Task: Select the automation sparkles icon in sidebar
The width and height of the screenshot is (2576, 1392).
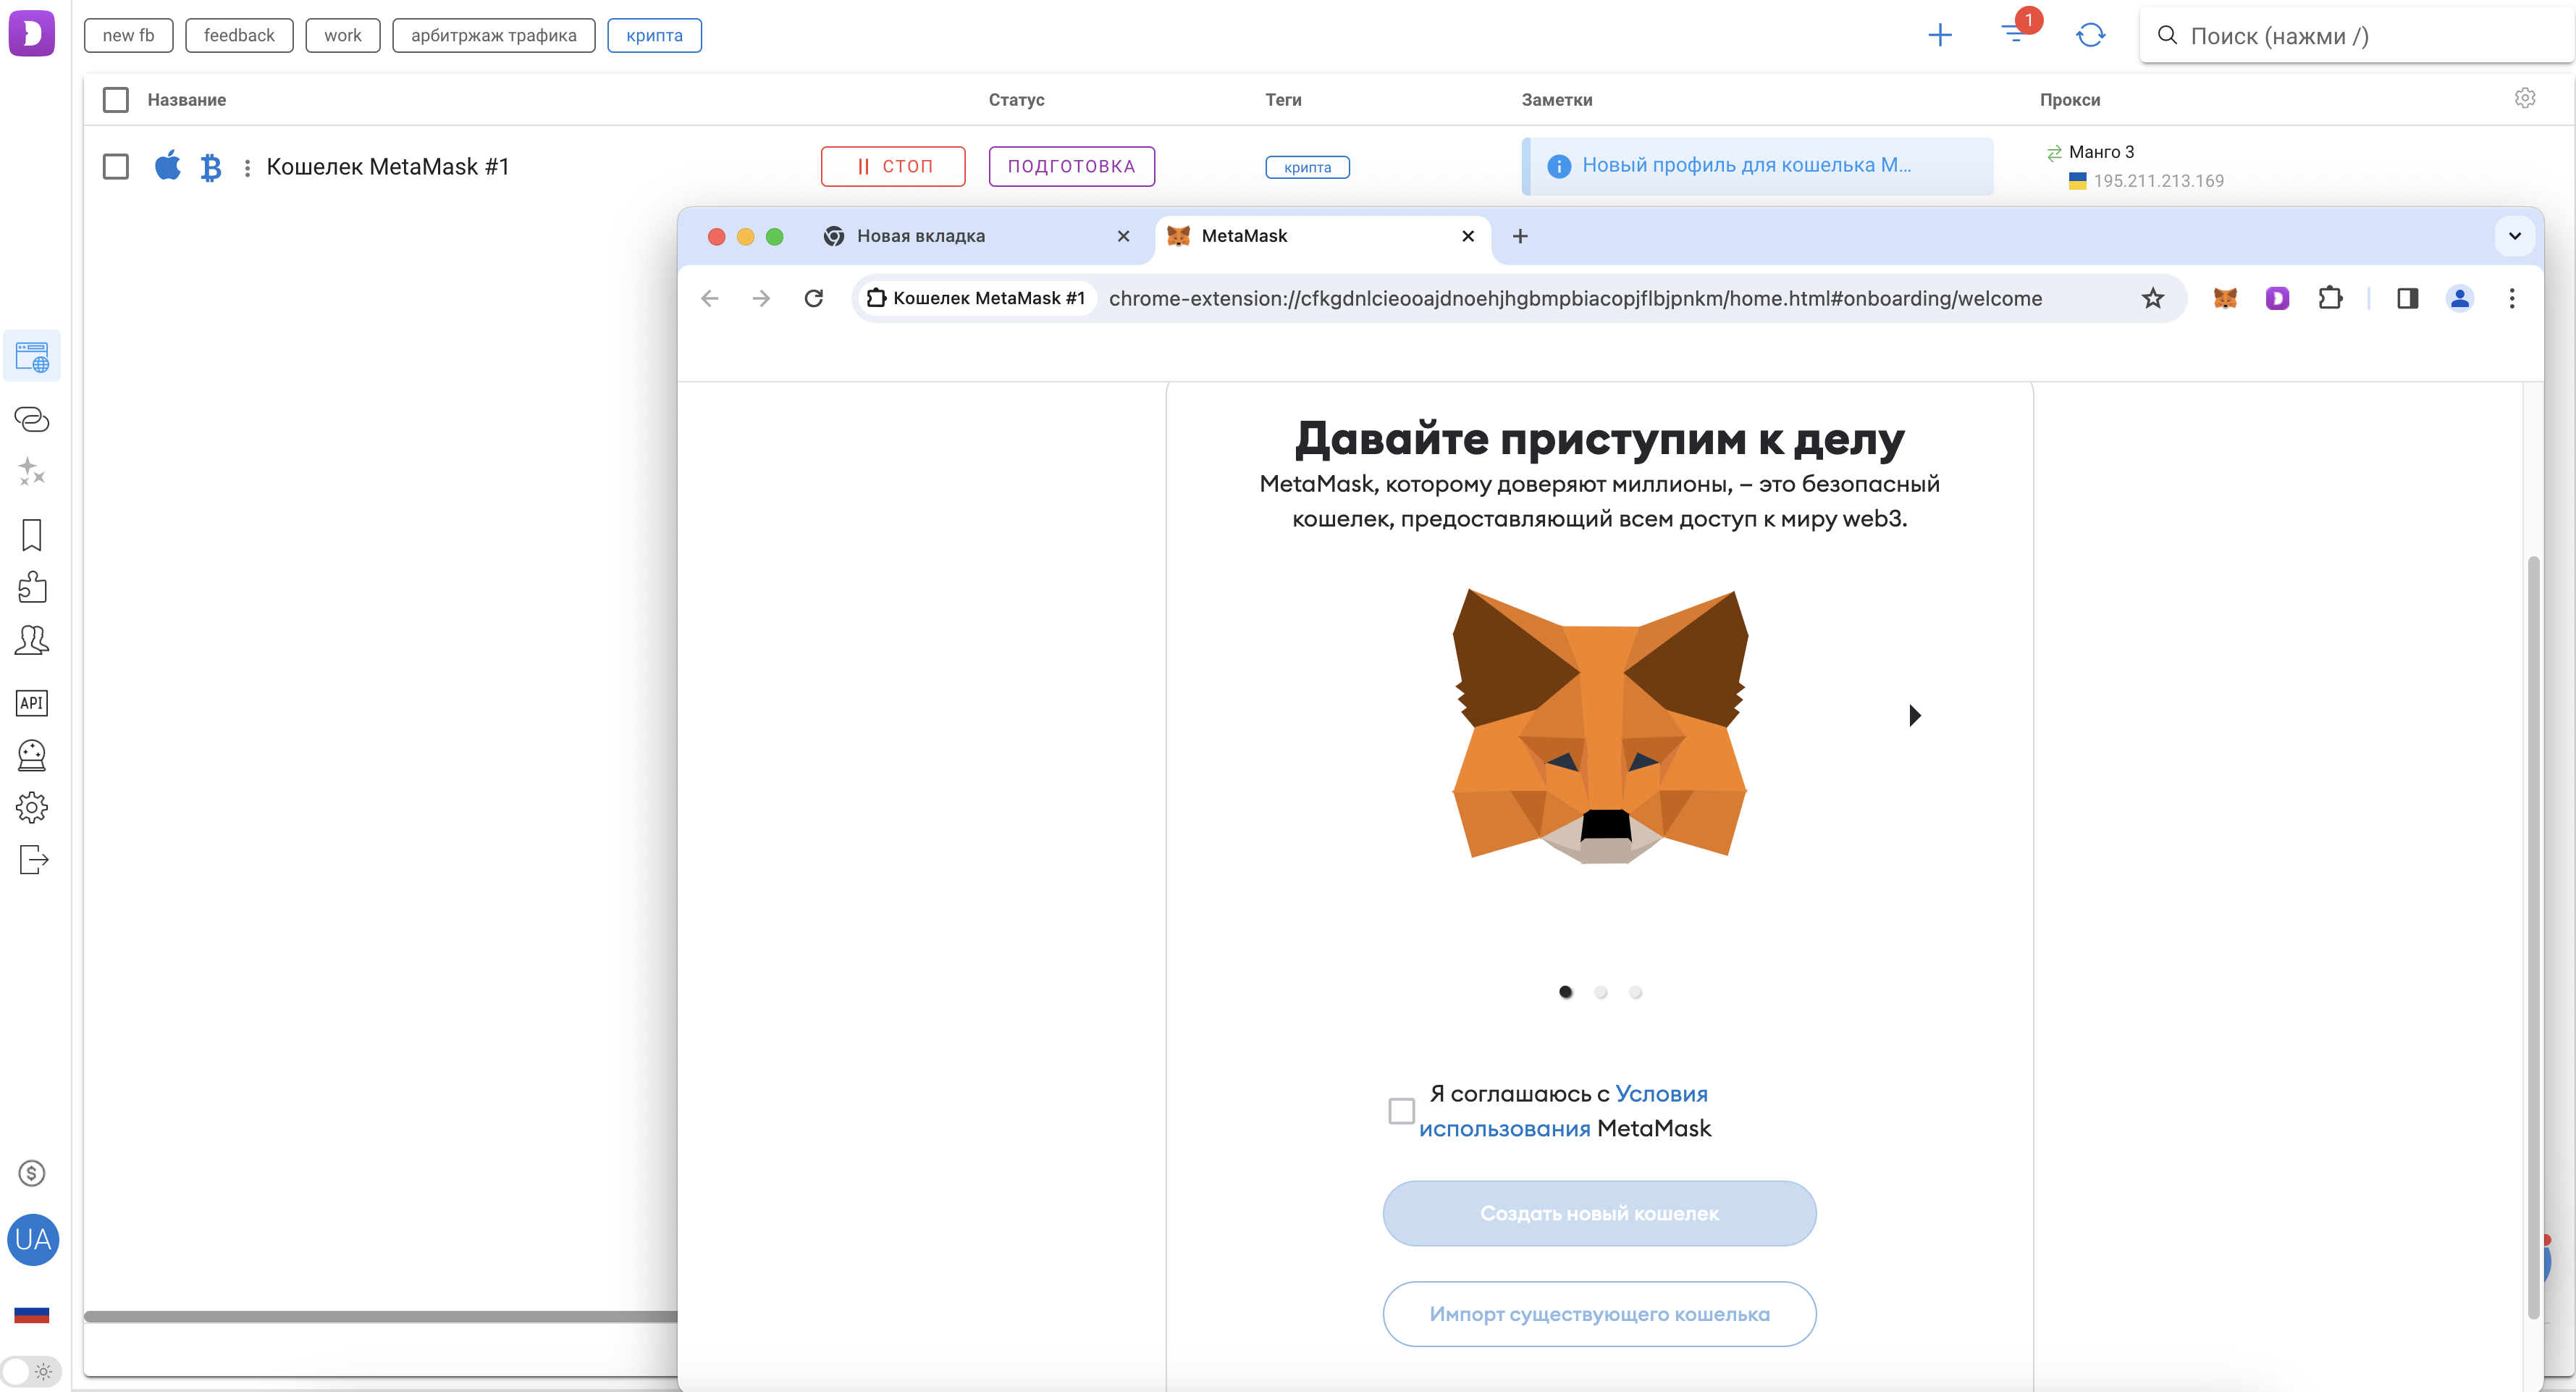Action: click(31, 471)
